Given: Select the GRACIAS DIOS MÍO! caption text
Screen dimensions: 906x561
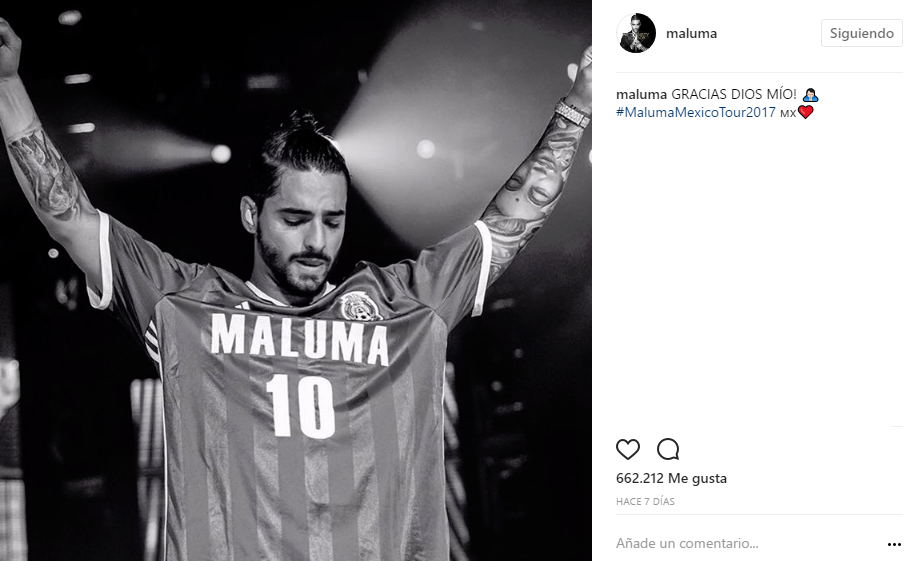Looking at the screenshot, I should coord(734,94).
